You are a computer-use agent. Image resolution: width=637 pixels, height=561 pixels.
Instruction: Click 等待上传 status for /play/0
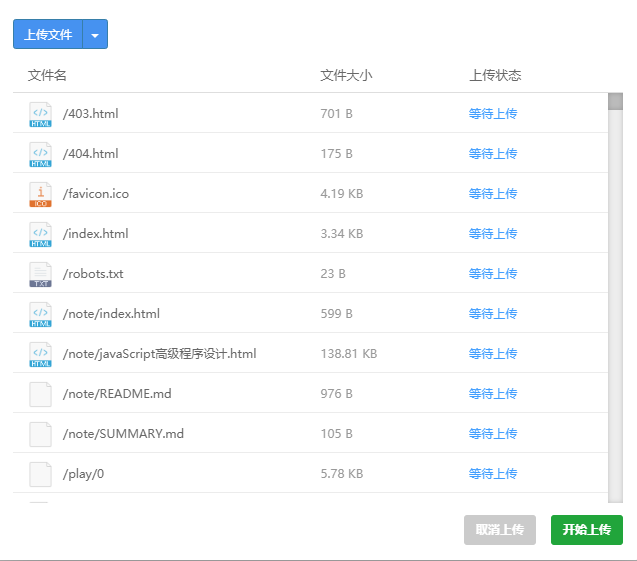click(x=493, y=474)
